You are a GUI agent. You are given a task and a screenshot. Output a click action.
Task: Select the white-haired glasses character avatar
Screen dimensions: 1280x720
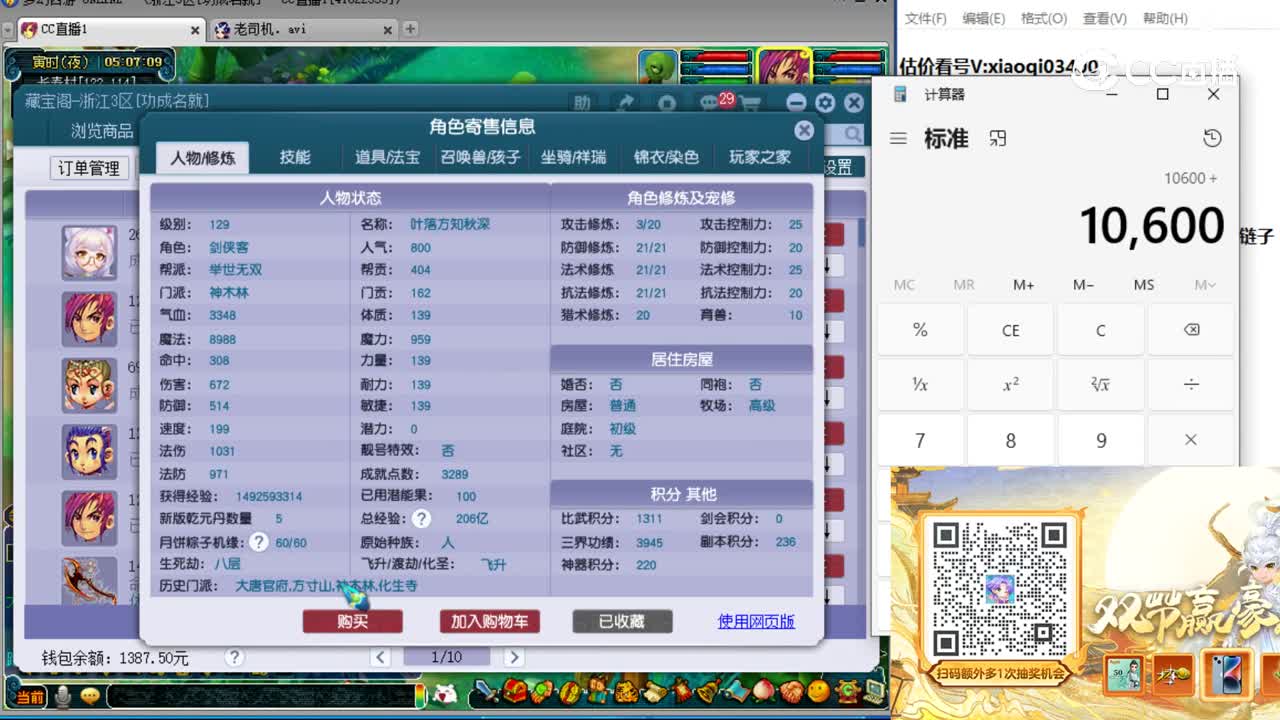[x=90, y=252]
